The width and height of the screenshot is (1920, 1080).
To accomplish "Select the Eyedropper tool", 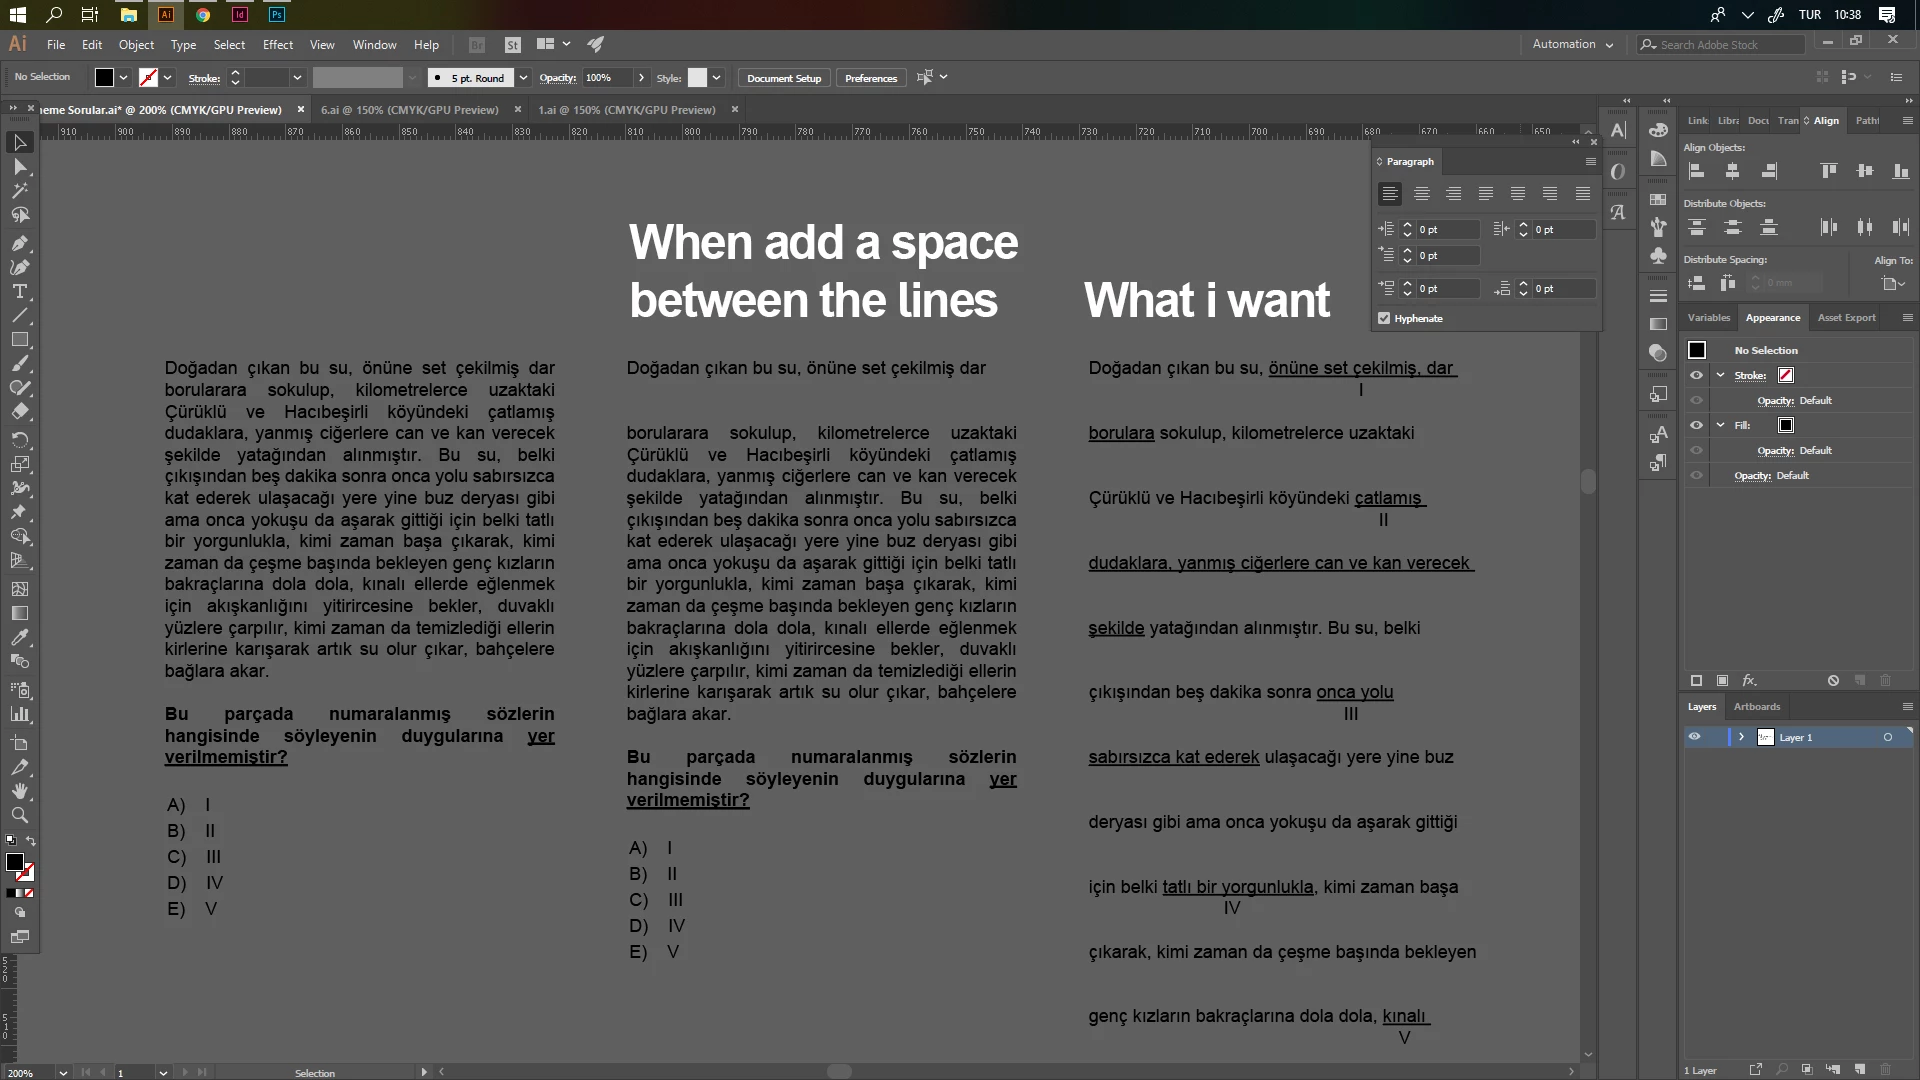I will click(19, 637).
